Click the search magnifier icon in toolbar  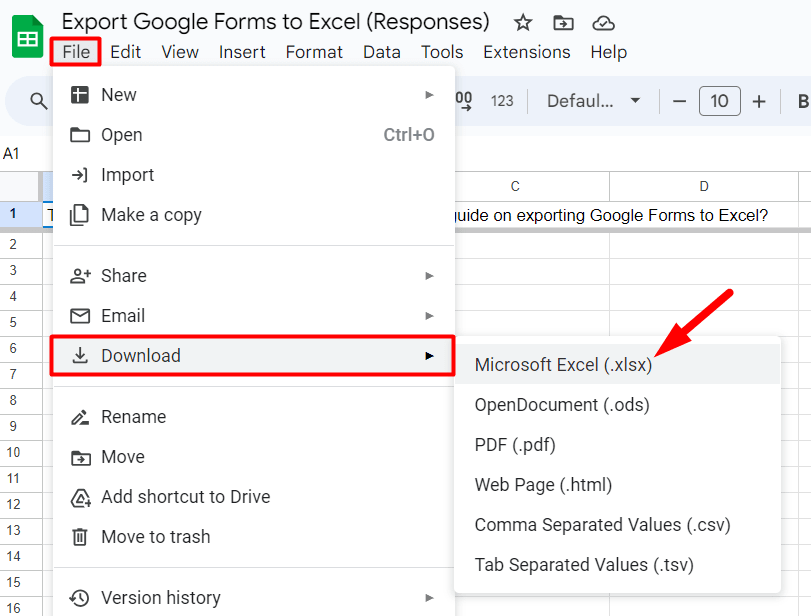tap(38, 101)
